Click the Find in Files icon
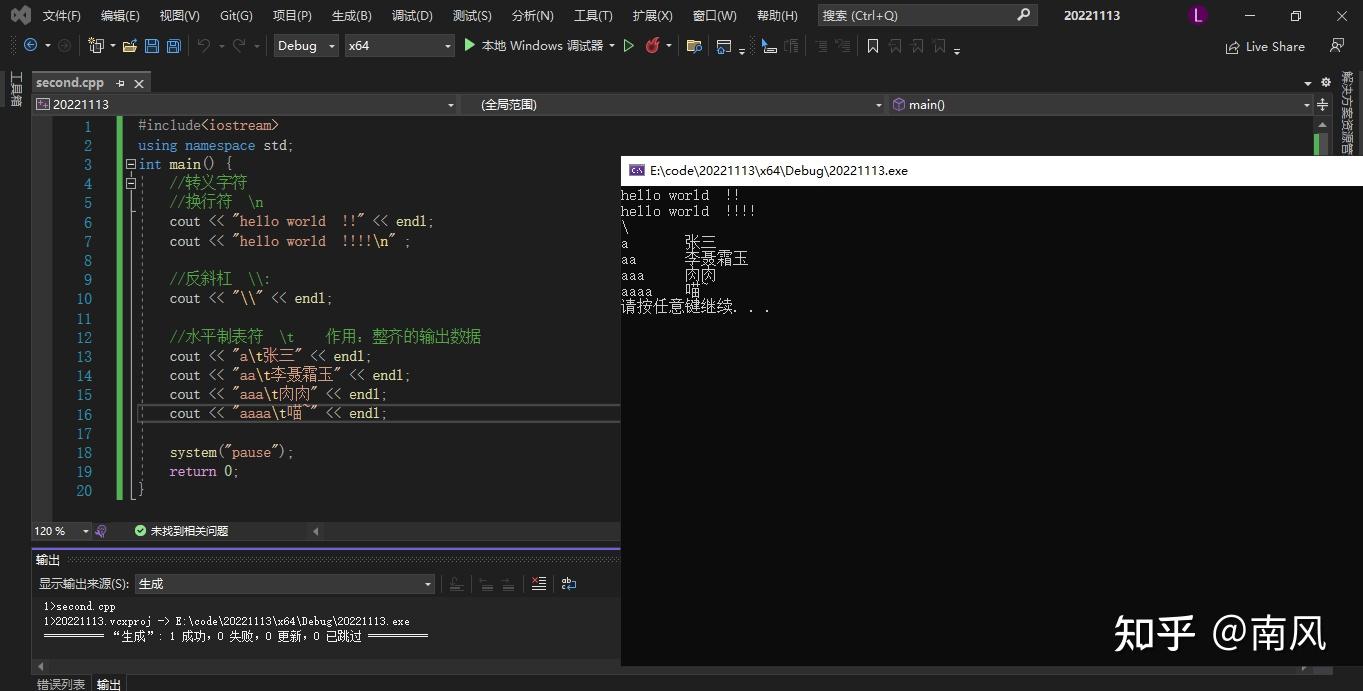The width and height of the screenshot is (1363, 691). pyautogui.click(x=694, y=46)
